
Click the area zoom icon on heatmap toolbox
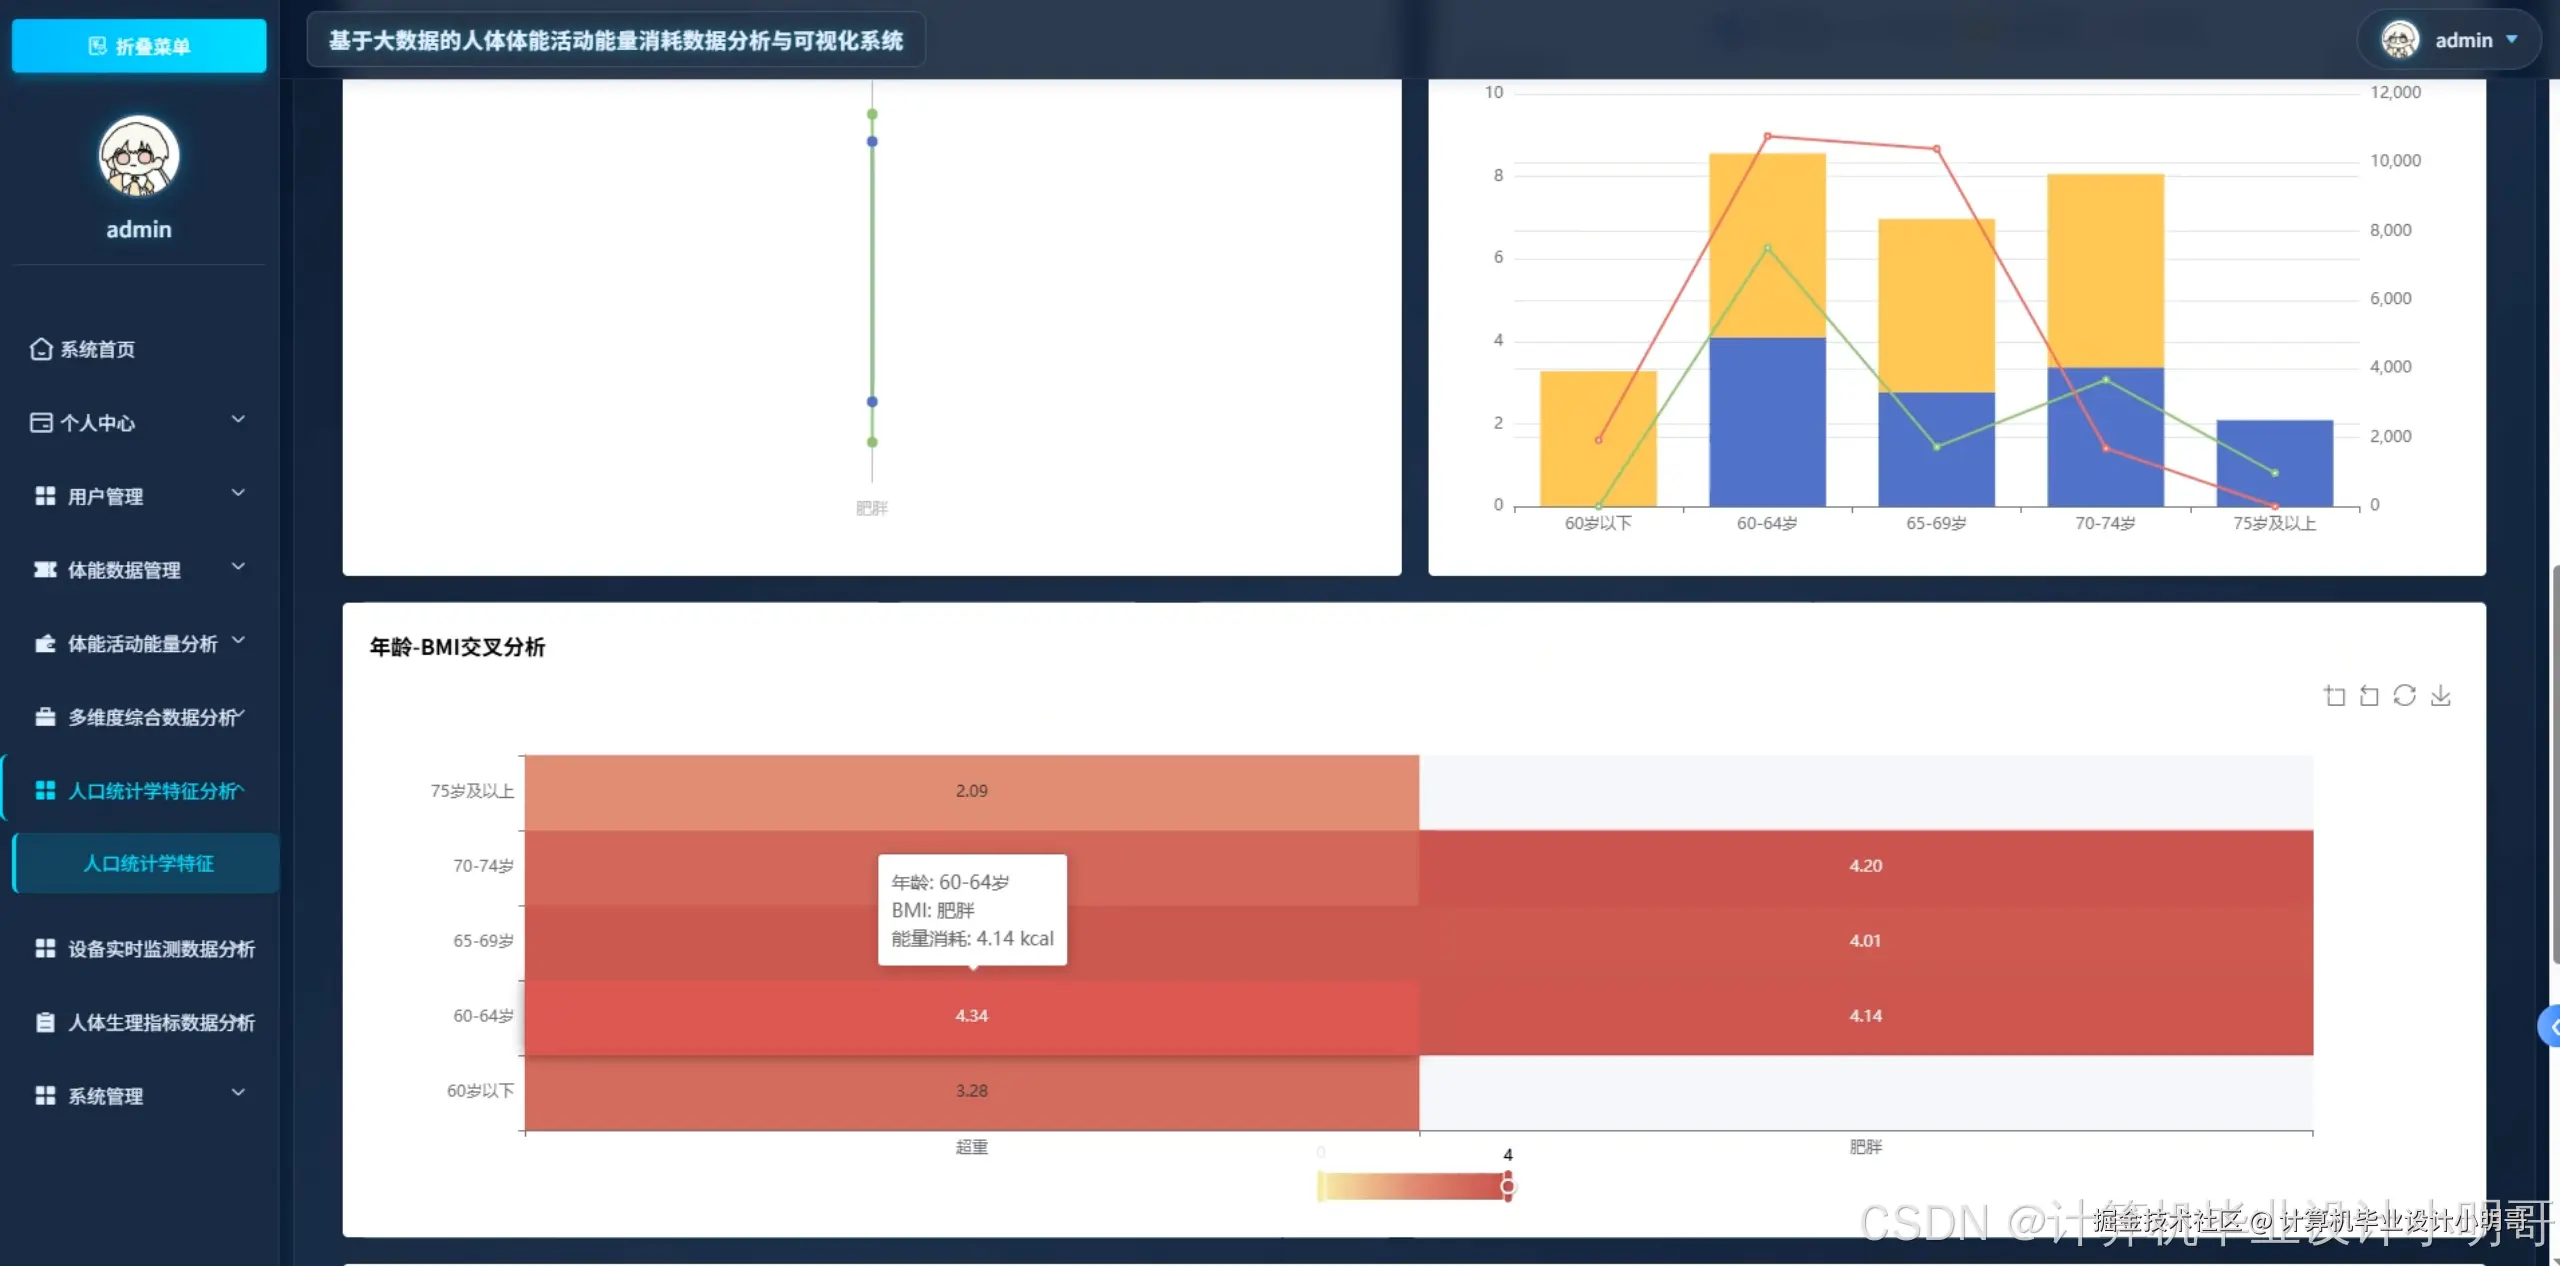pos(2334,696)
